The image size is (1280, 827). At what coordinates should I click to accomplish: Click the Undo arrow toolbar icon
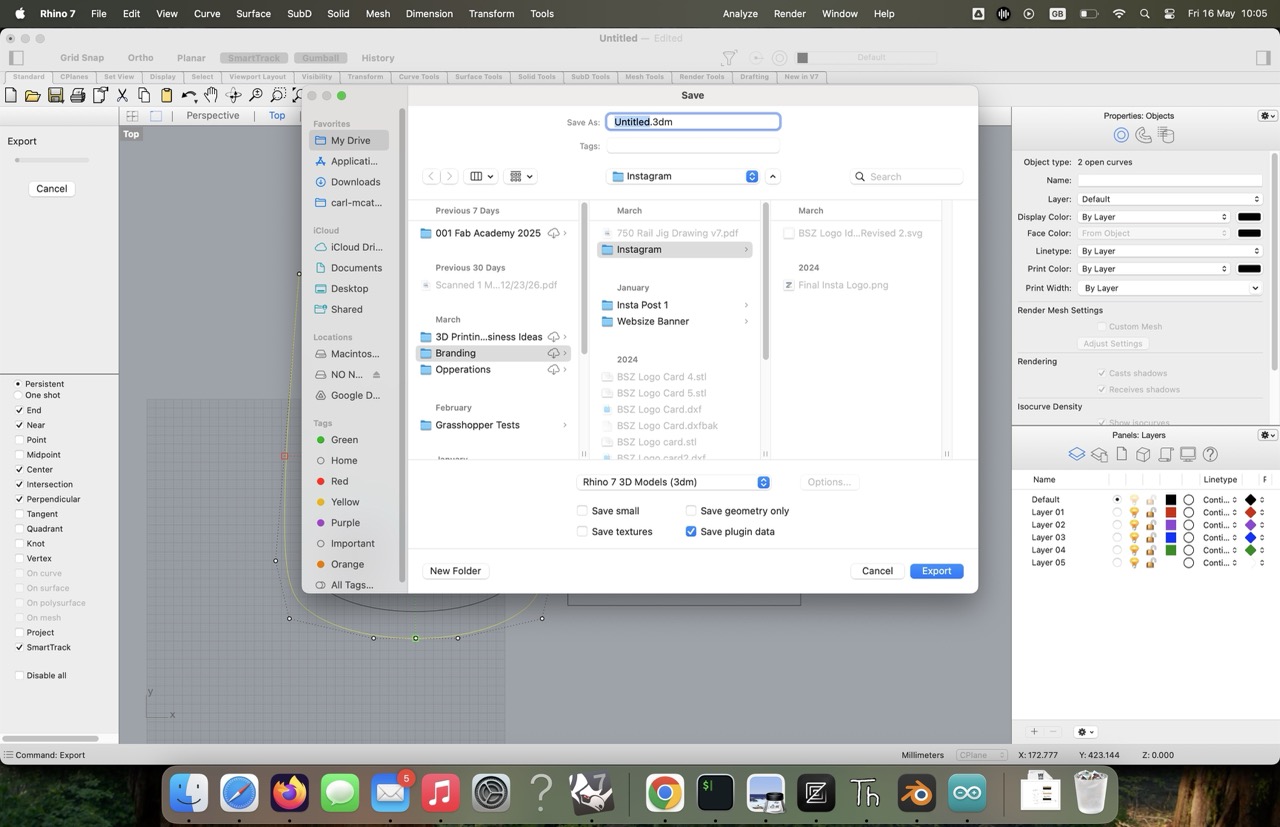pos(188,95)
